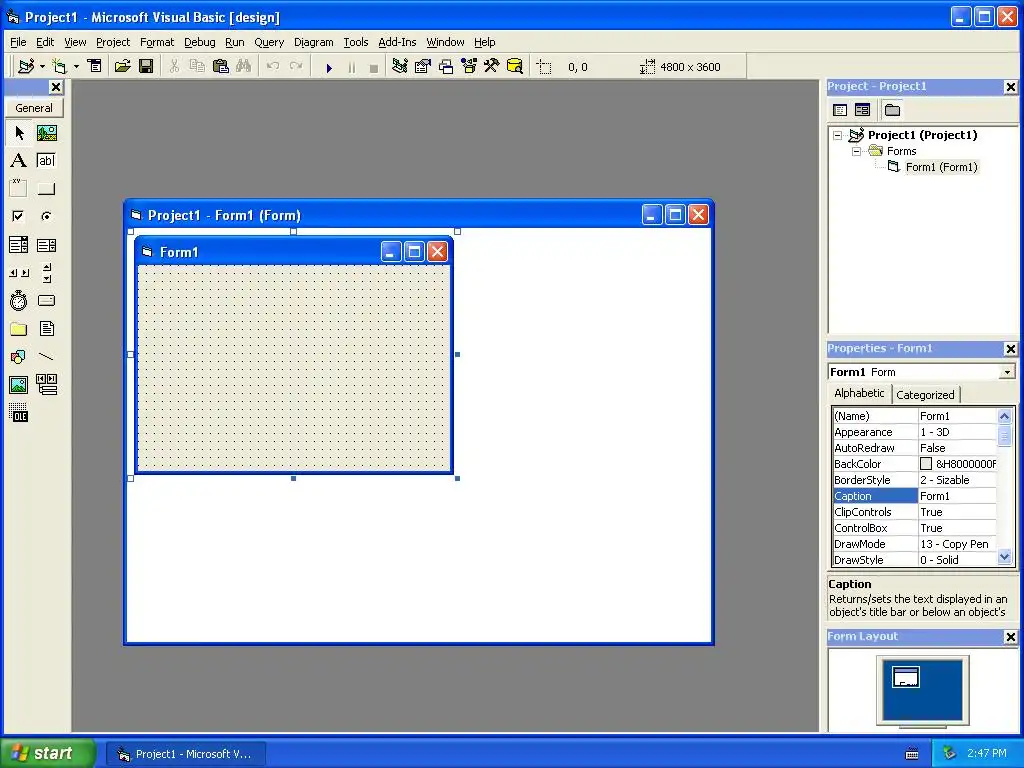Collapse the Forms folder node
The height and width of the screenshot is (768, 1024).
(856, 152)
